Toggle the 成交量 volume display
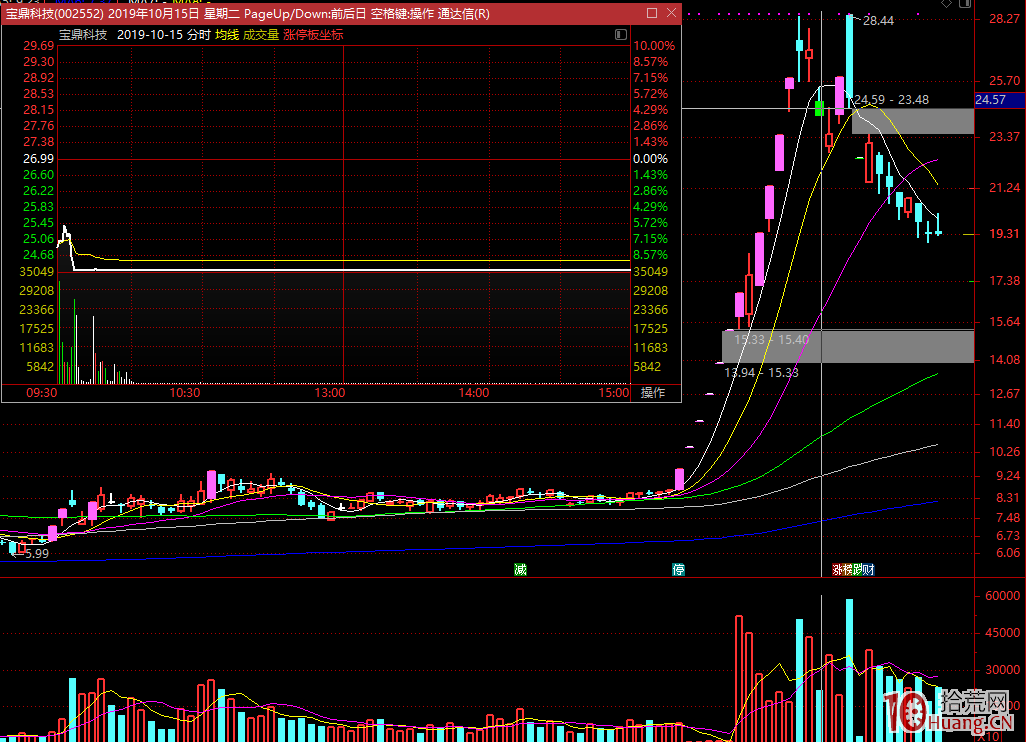The image size is (1026, 742). click(261, 34)
